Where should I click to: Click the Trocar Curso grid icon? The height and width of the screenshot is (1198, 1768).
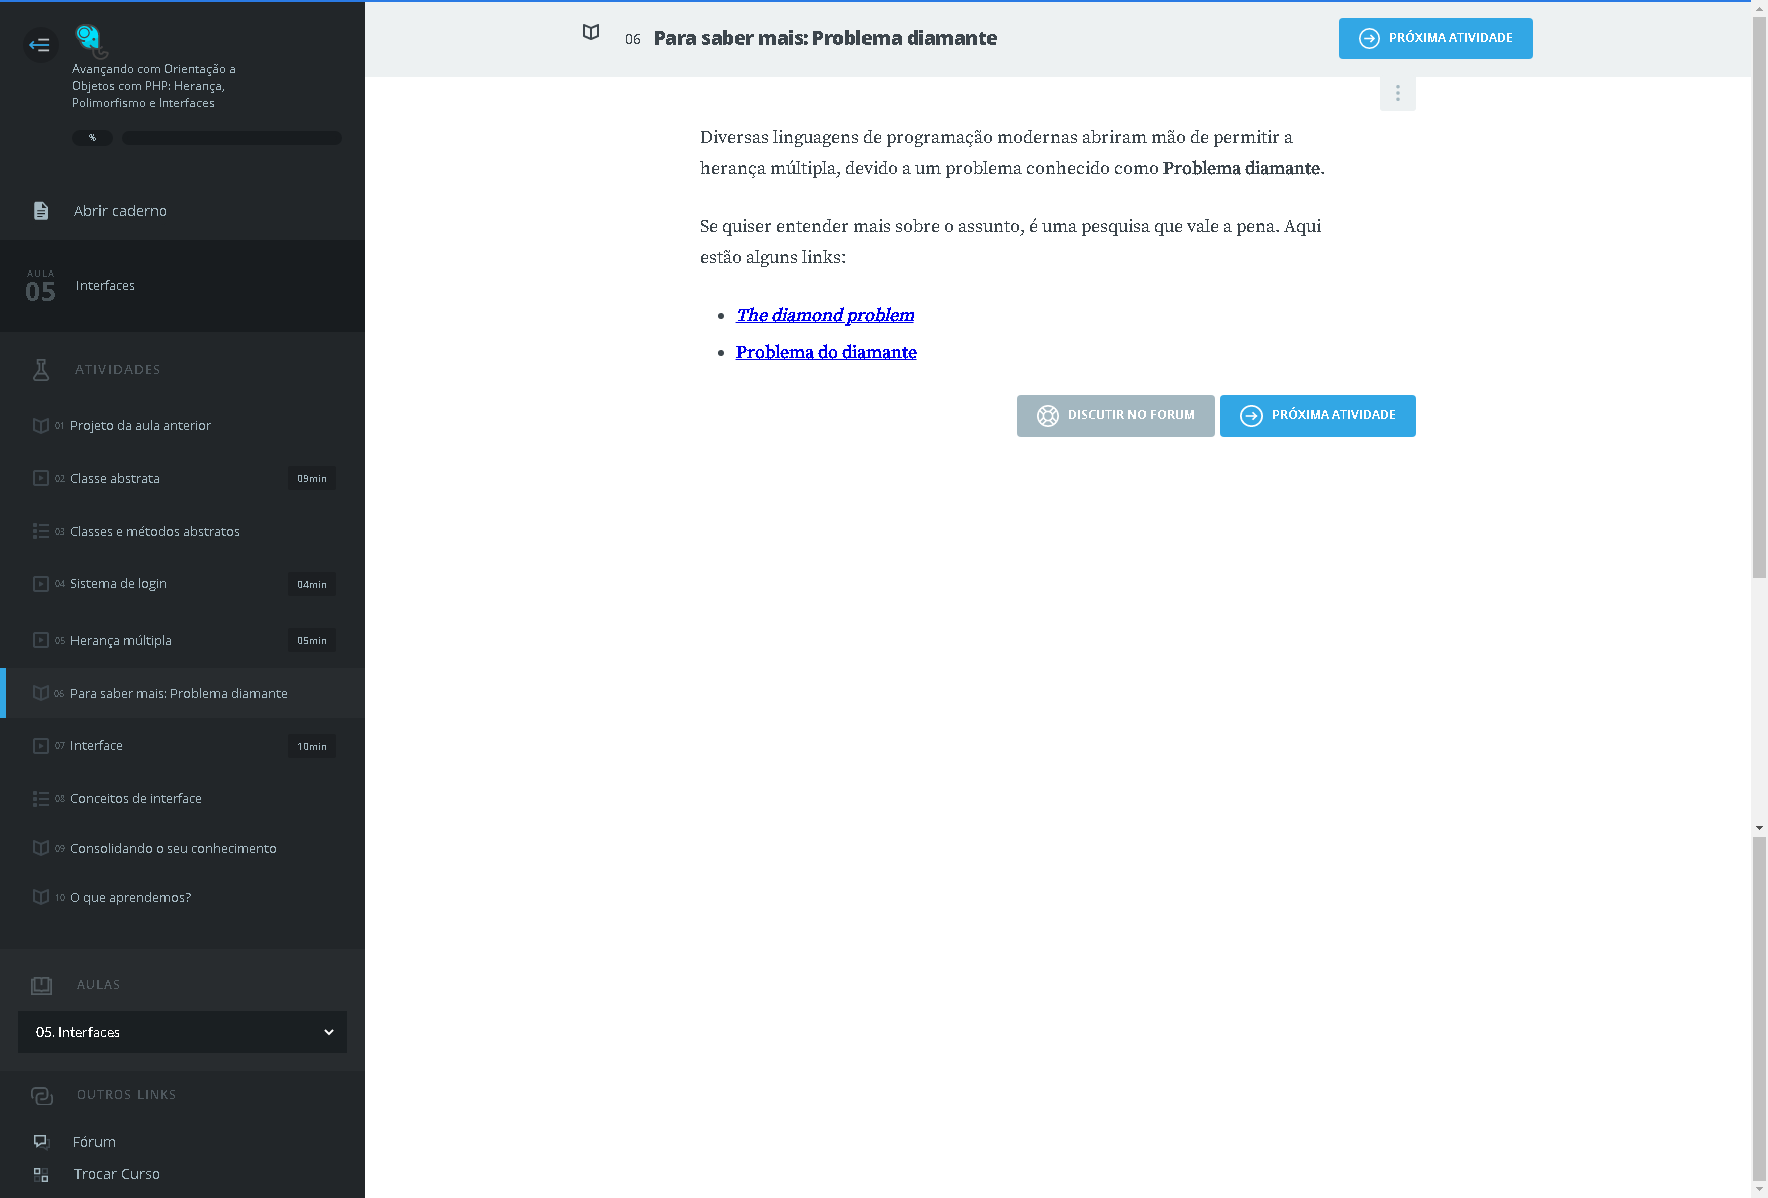[41, 1175]
